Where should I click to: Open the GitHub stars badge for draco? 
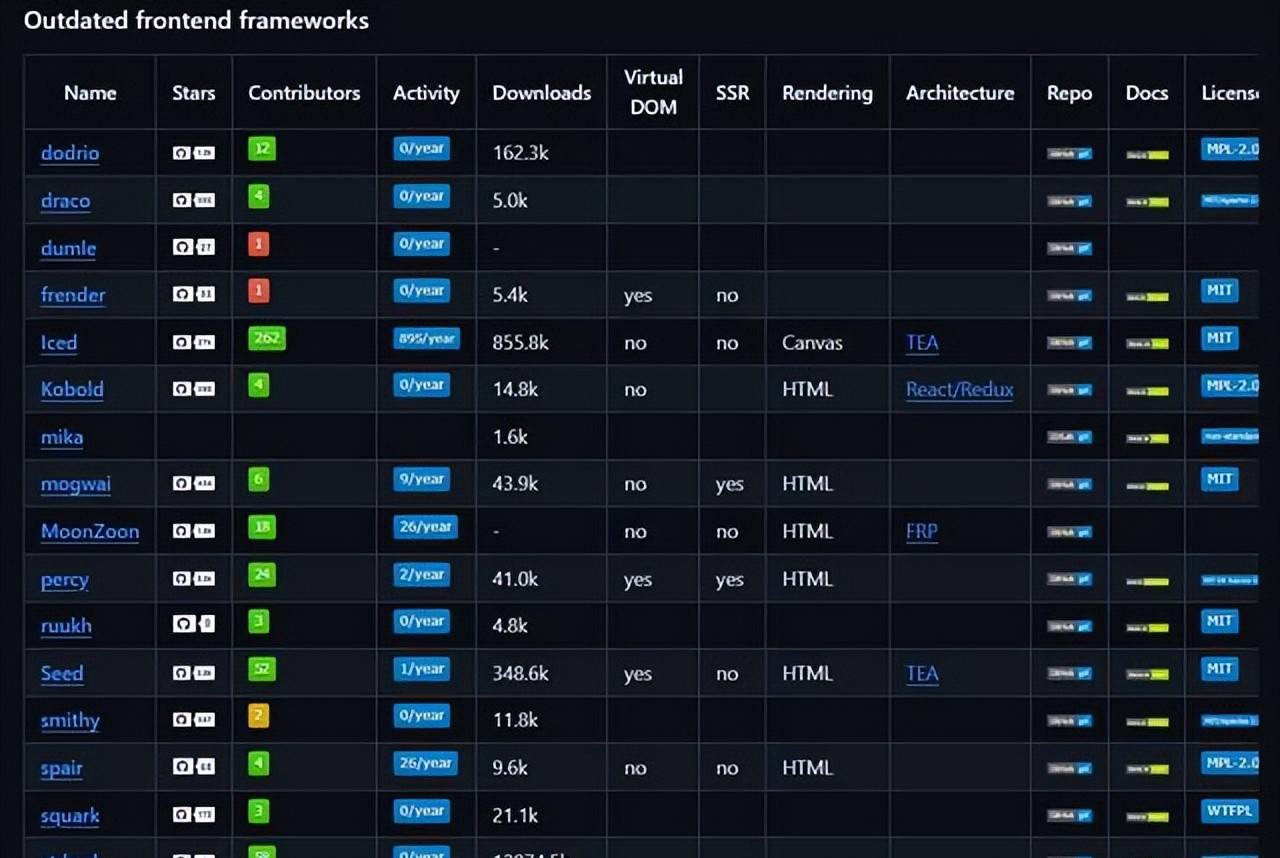click(x=194, y=200)
